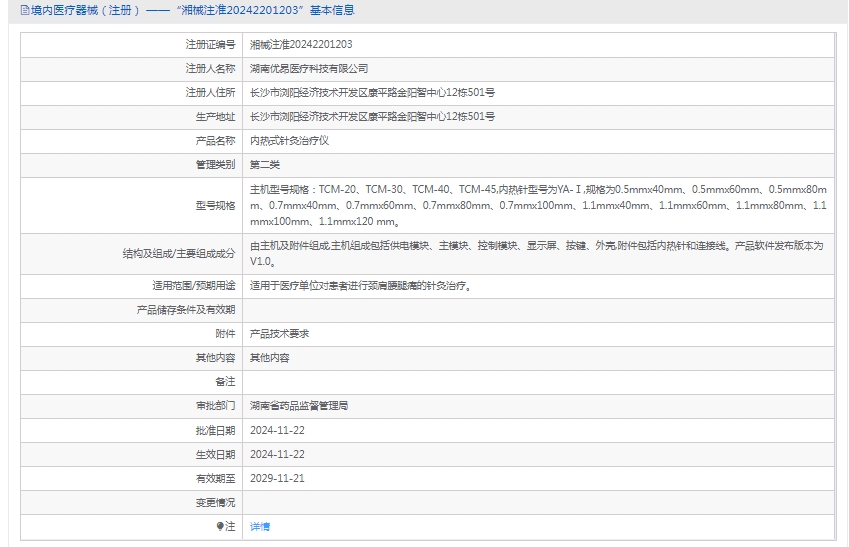Image resolution: width=849 pixels, height=547 pixels.
Task: Click the expiry date 2029-11-21
Action: (x=277, y=478)
